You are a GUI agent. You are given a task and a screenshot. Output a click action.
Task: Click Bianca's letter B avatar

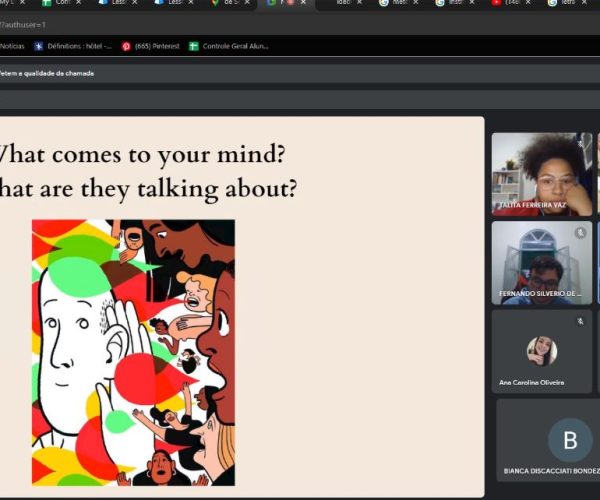click(x=570, y=440)
